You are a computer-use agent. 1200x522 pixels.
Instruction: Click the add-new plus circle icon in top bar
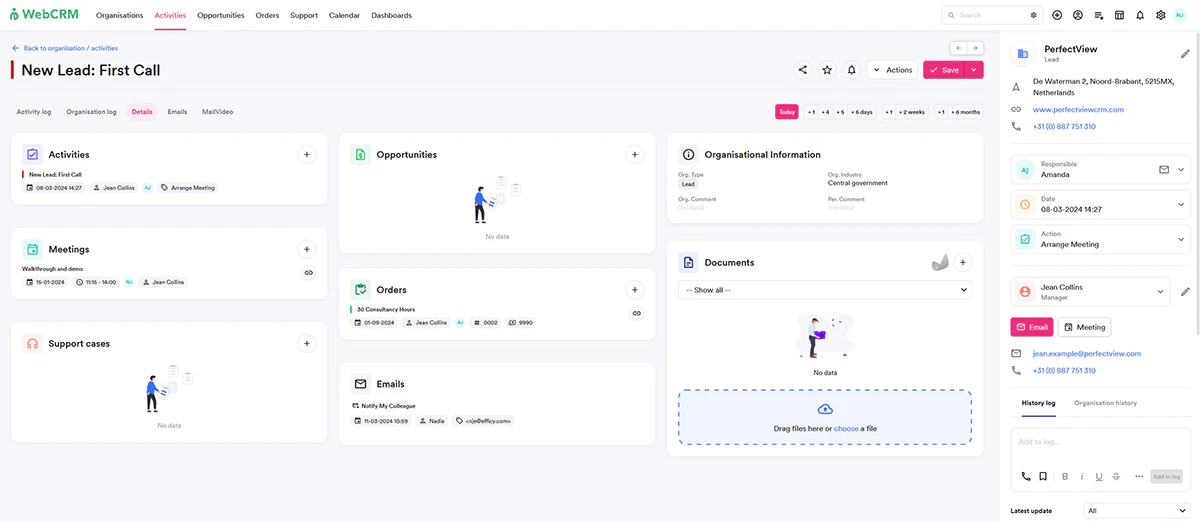click(x=1057, y=15)
